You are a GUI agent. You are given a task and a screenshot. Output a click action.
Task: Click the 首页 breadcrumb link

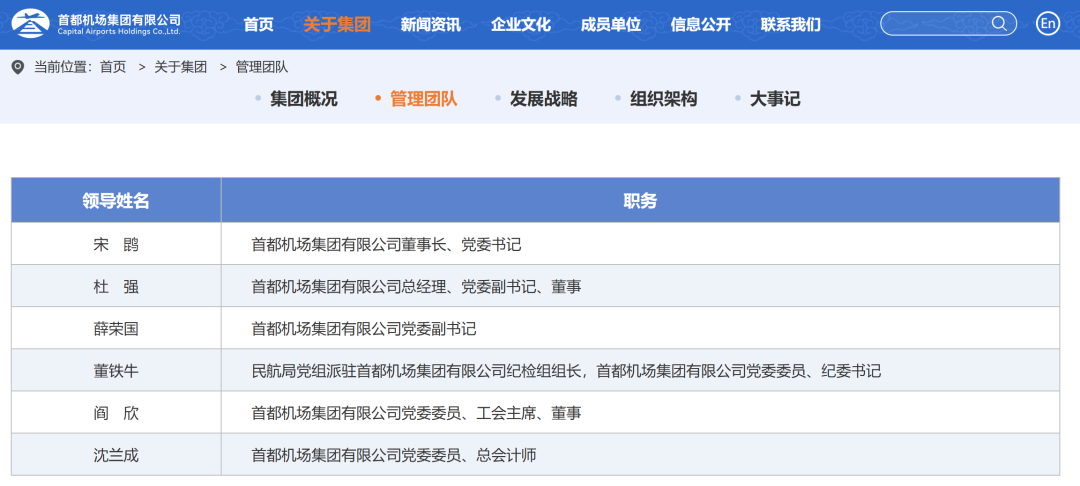pyautogui.click(x=113, y=67)
